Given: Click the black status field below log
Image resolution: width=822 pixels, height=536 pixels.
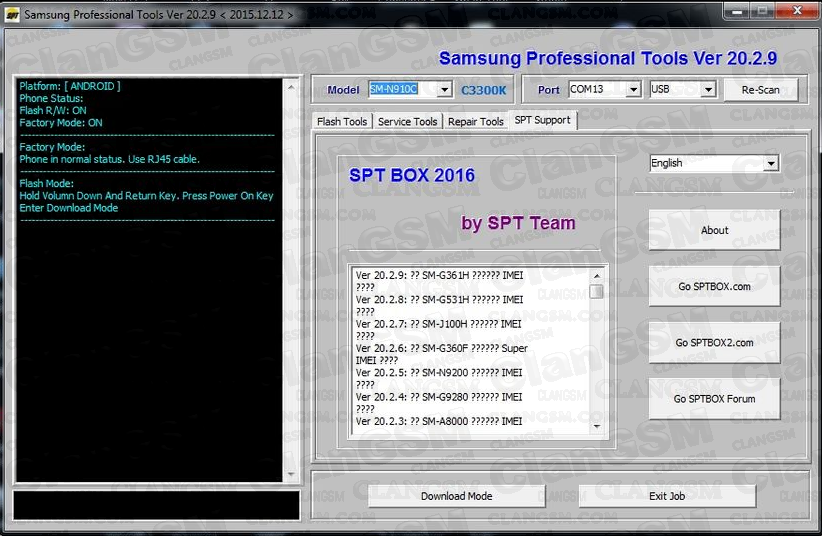Looking at the screenshot, I should click(x=156, y=505).
